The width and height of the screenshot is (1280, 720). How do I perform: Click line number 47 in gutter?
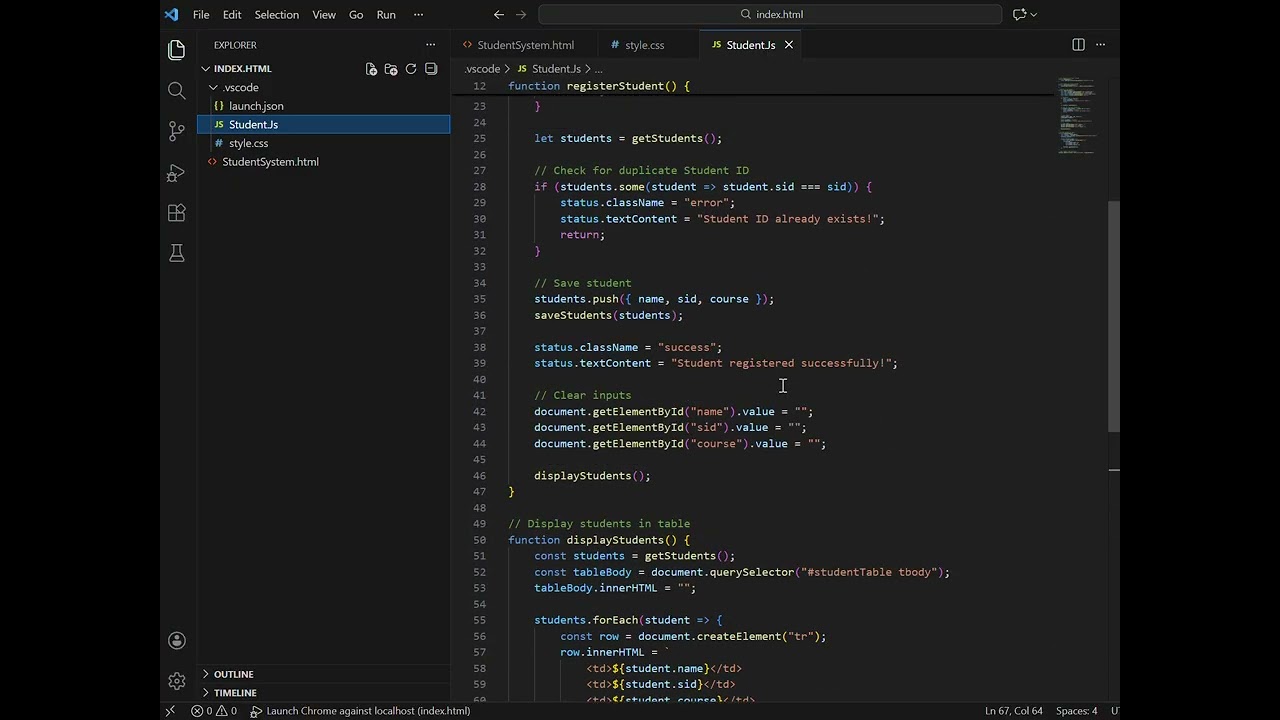point(479,492)
